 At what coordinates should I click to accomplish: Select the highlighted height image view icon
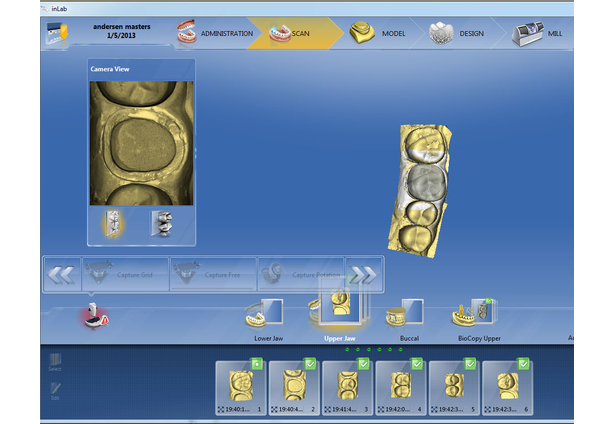click(113, 224)
